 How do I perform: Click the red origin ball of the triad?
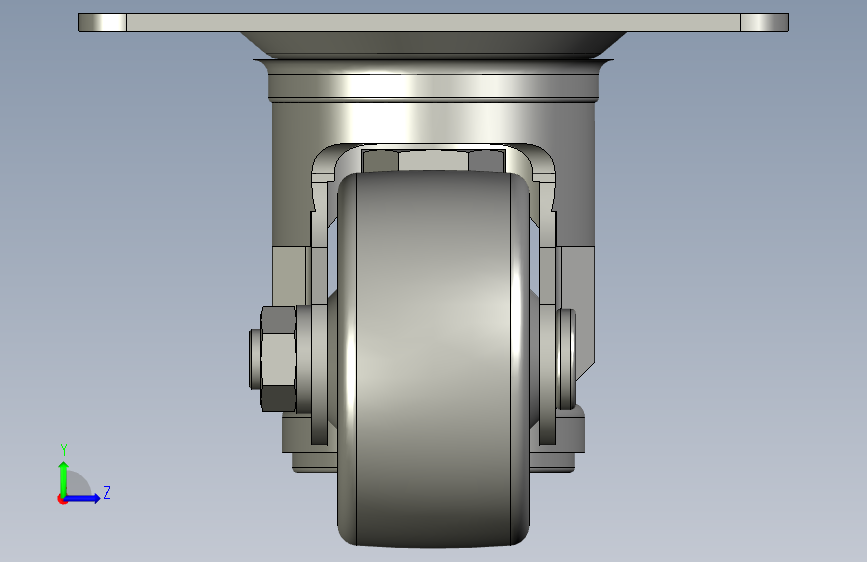pos(62,499)
